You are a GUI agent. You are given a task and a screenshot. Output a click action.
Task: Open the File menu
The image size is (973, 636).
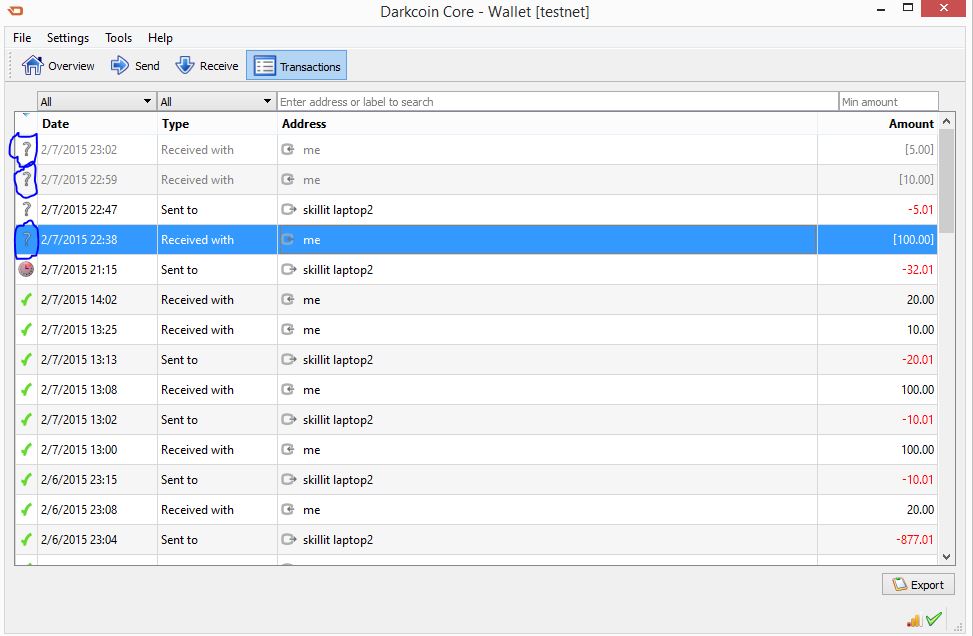(x=22, y=38)
